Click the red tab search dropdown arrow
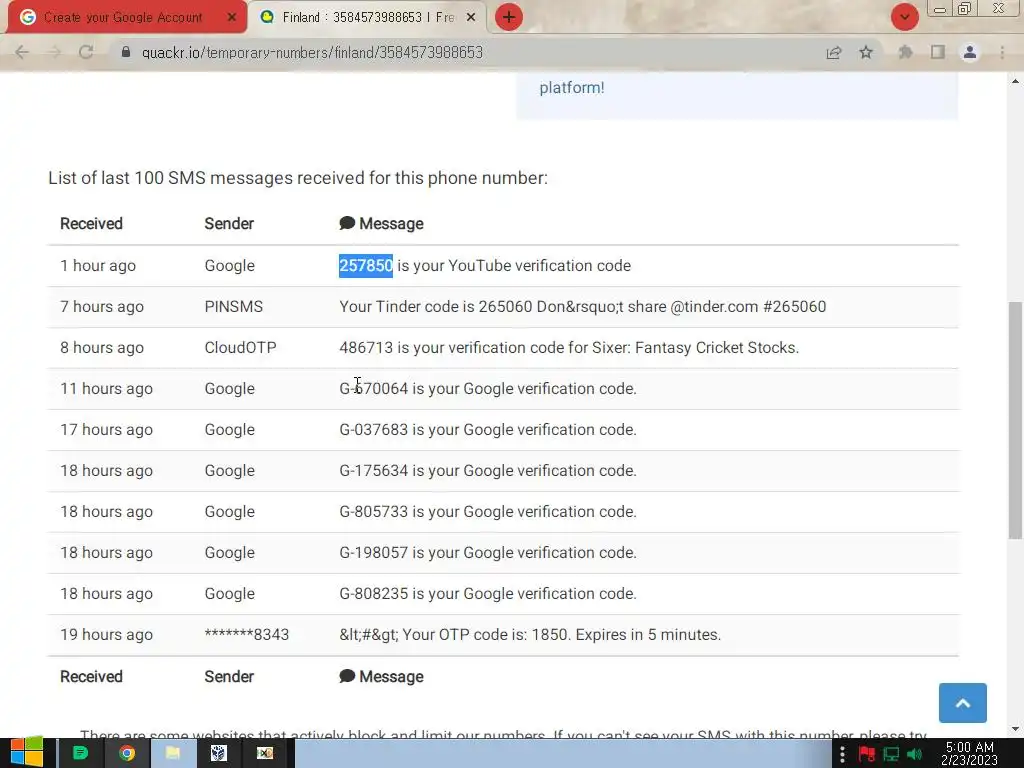 [x=904, y=17]
